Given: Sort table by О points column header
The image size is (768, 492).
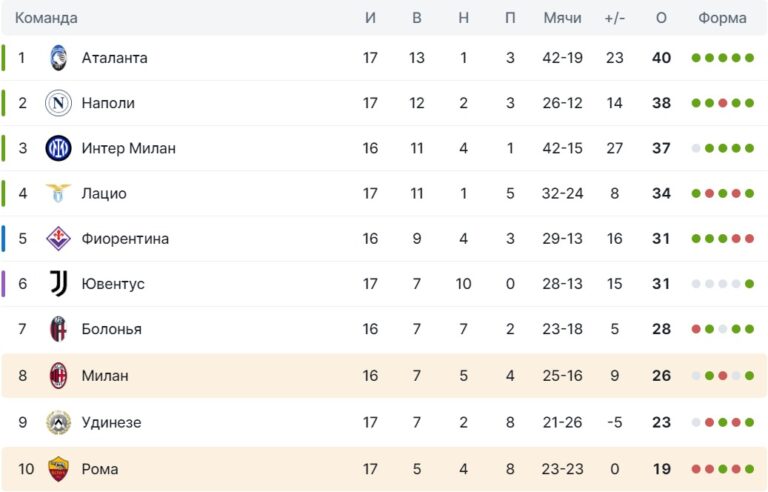Looking at the screenshot, I should coord(661,18).
